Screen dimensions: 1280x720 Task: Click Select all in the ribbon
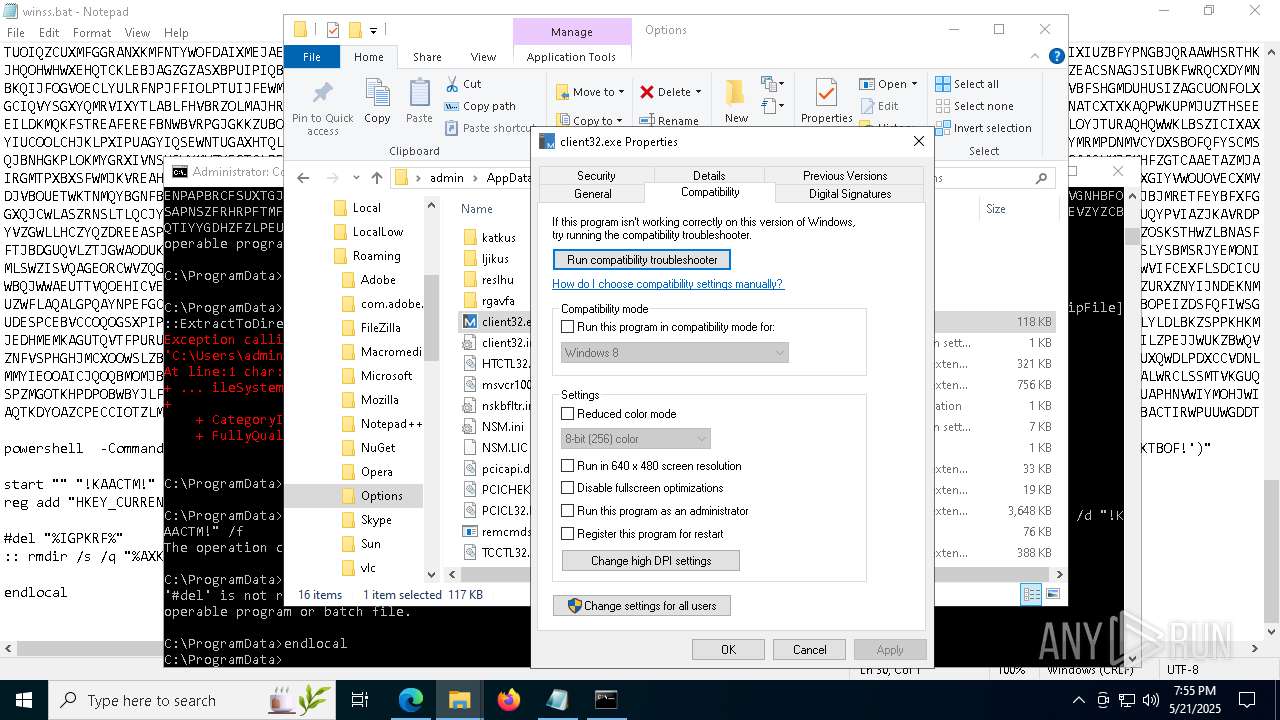coord(966,84)
